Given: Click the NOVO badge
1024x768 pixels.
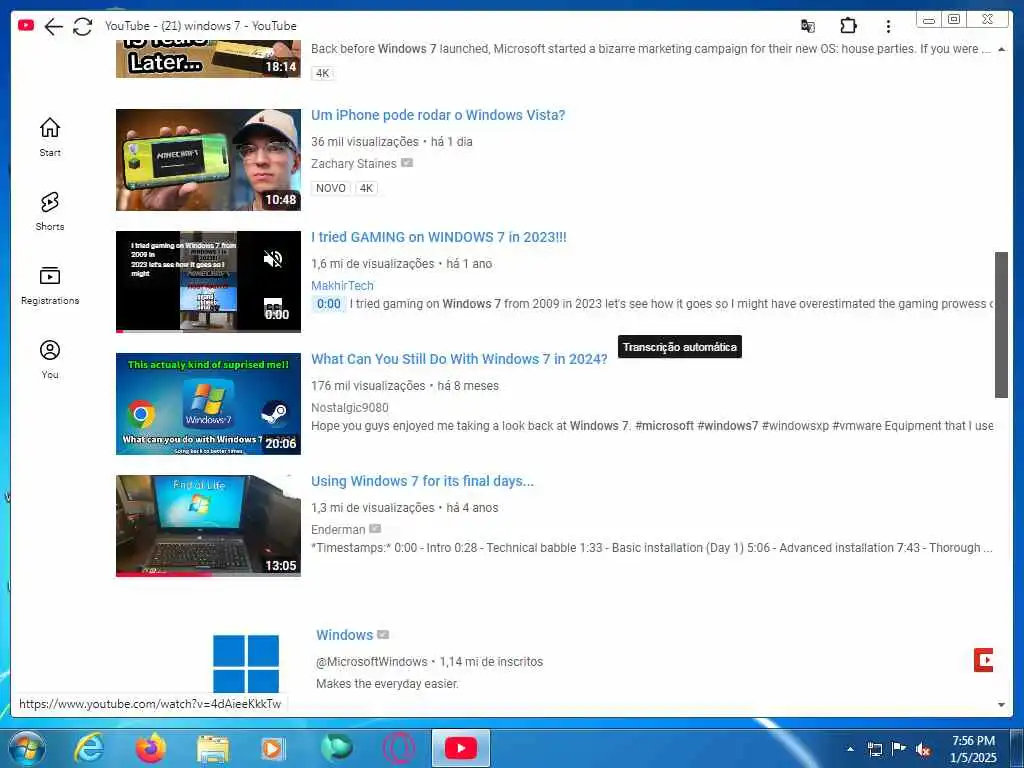Looking at the screenshot, I should click(x=330, y=188).
